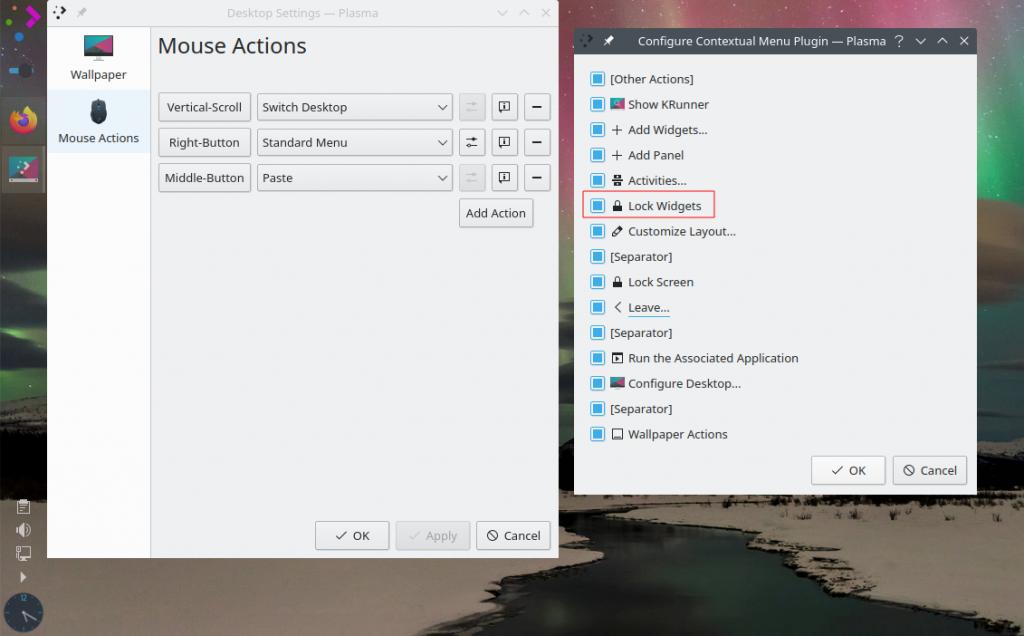1024x636 pixels.
Task: Click About icon in Vertical-Scroll row
Action: click(x=505, y=107)
